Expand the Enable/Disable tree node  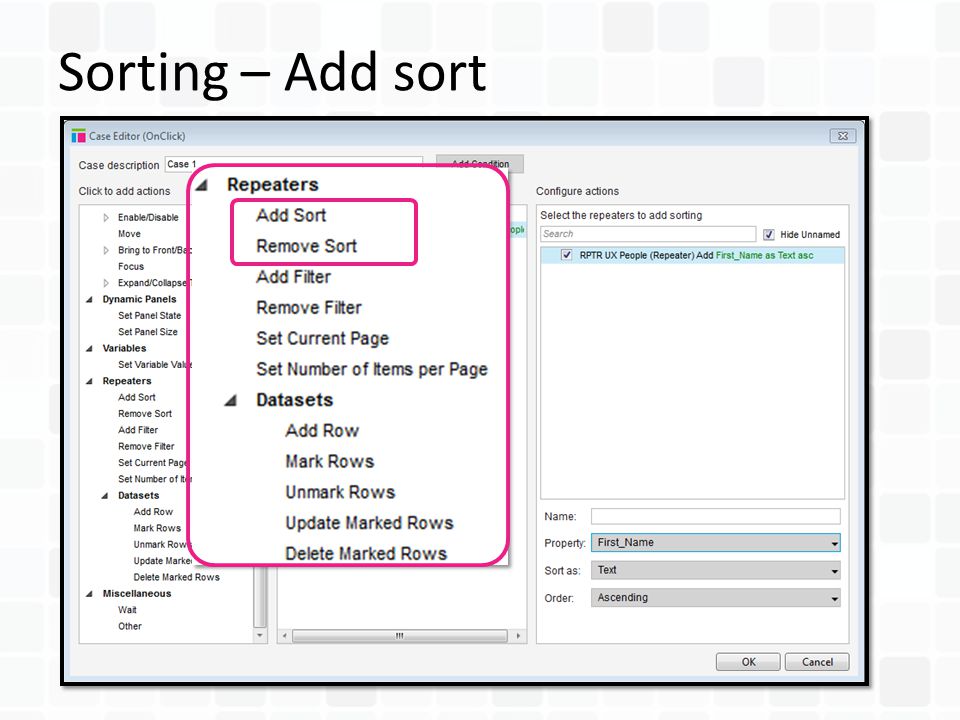click(x=106, y=217)
